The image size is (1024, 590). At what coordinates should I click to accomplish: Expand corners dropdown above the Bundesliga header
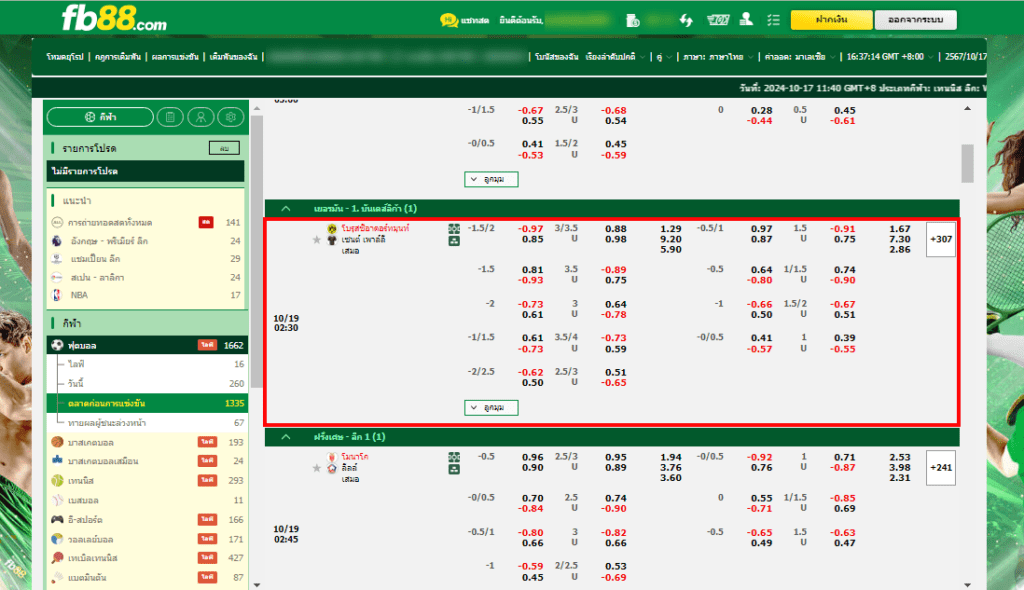[491, 179]
